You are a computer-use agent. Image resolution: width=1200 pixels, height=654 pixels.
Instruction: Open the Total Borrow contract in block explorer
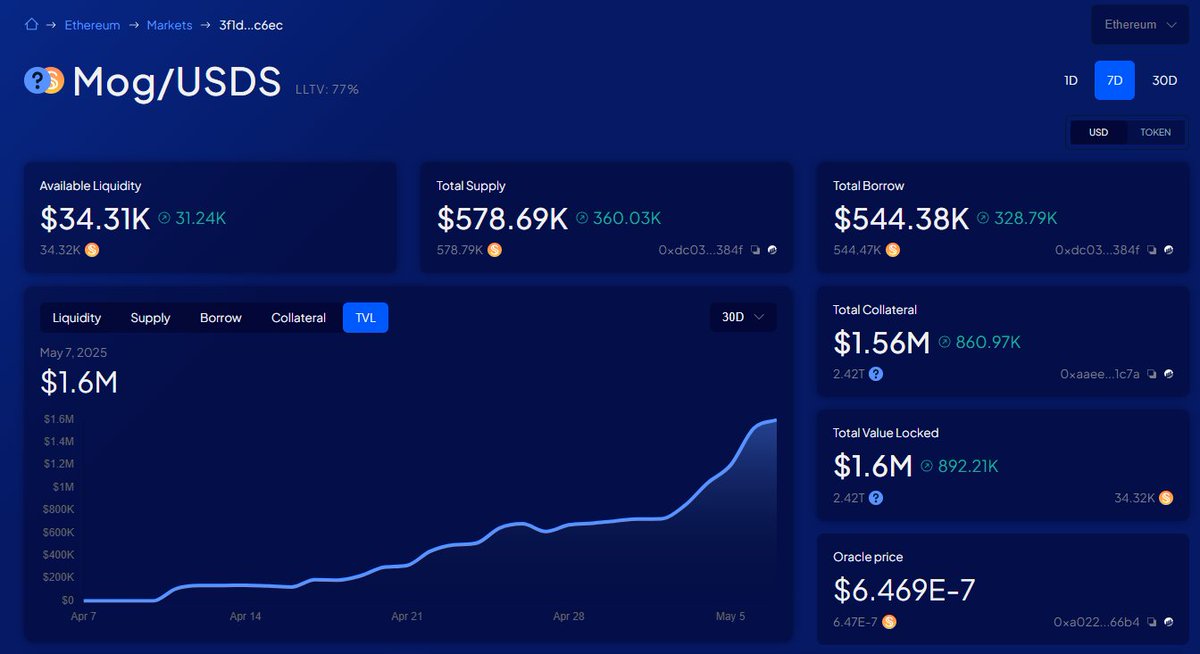coord(1168,250)
